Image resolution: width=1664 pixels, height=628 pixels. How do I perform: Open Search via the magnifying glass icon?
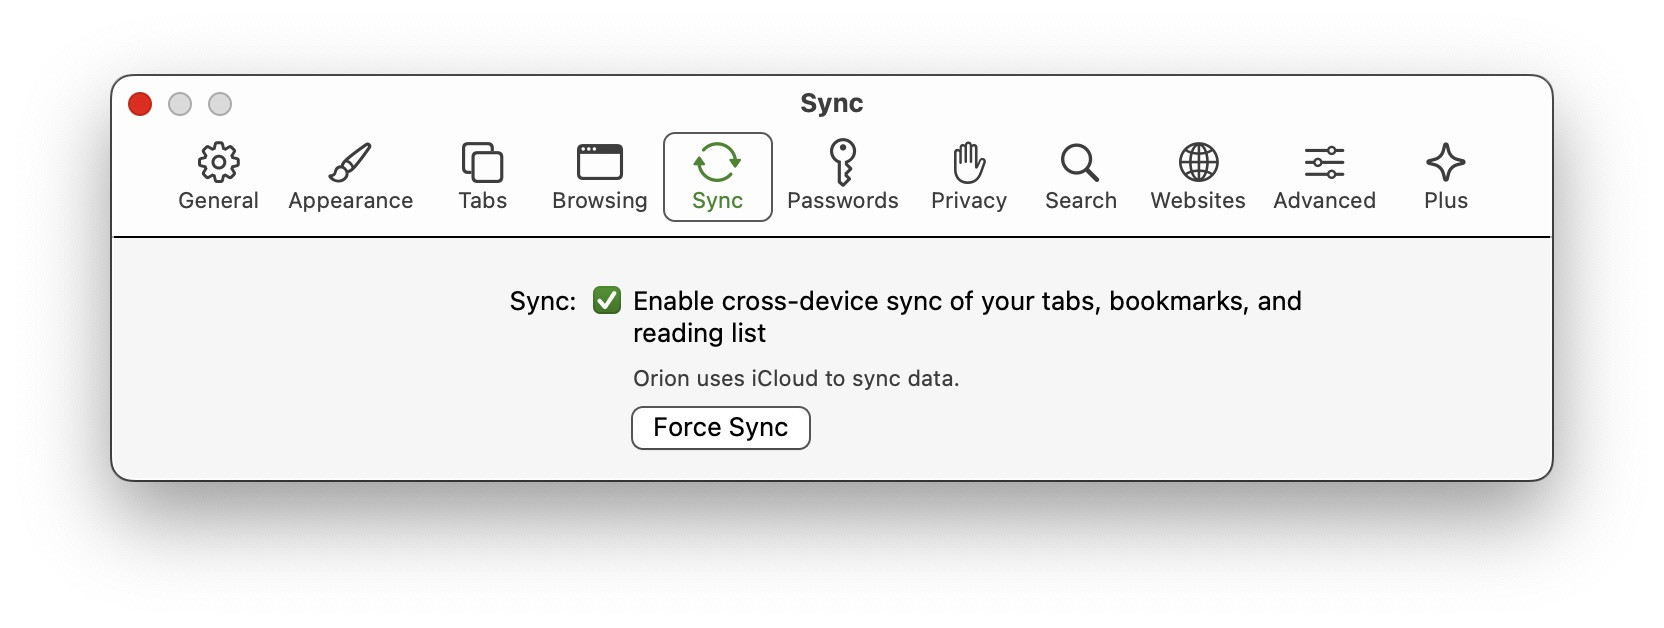[1080, 162]
